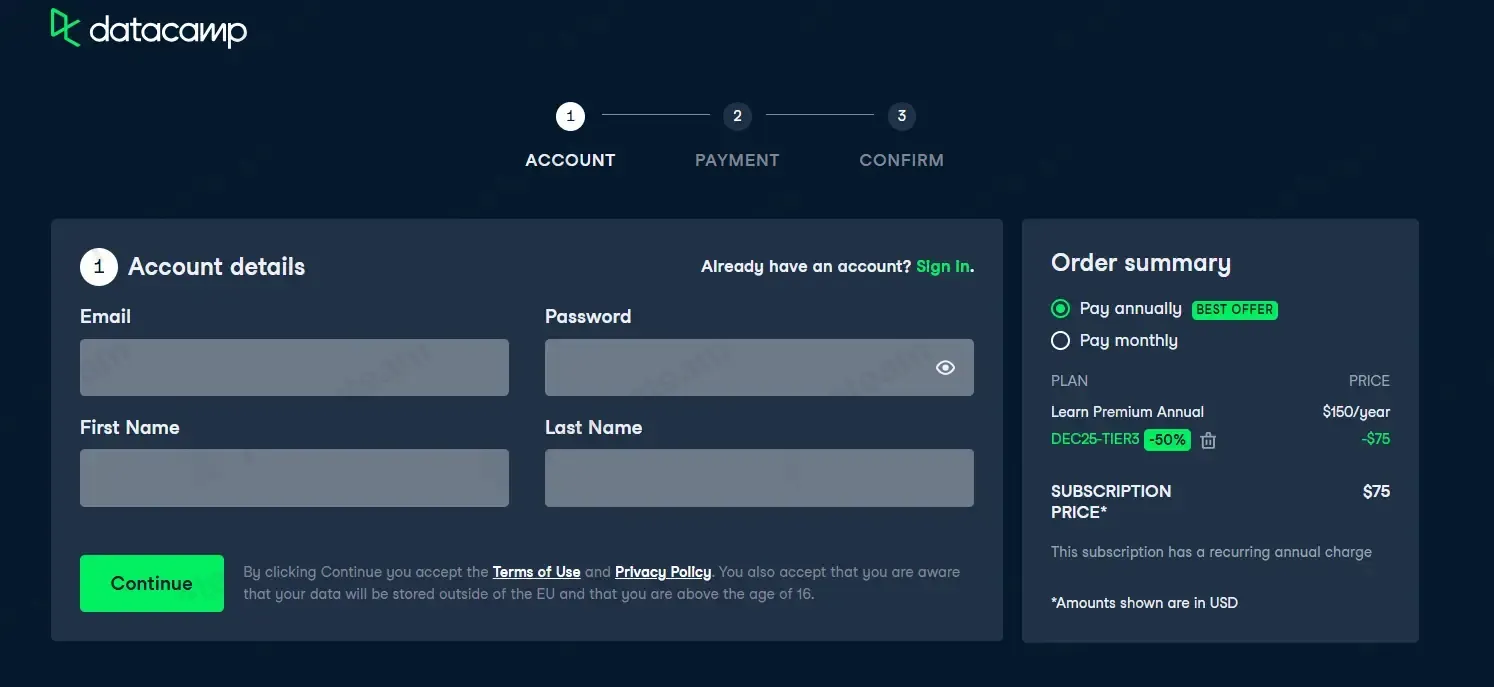The image size is (1494, 687).
Task: Focus the Password input field
Action: click(x=735, y=368)
